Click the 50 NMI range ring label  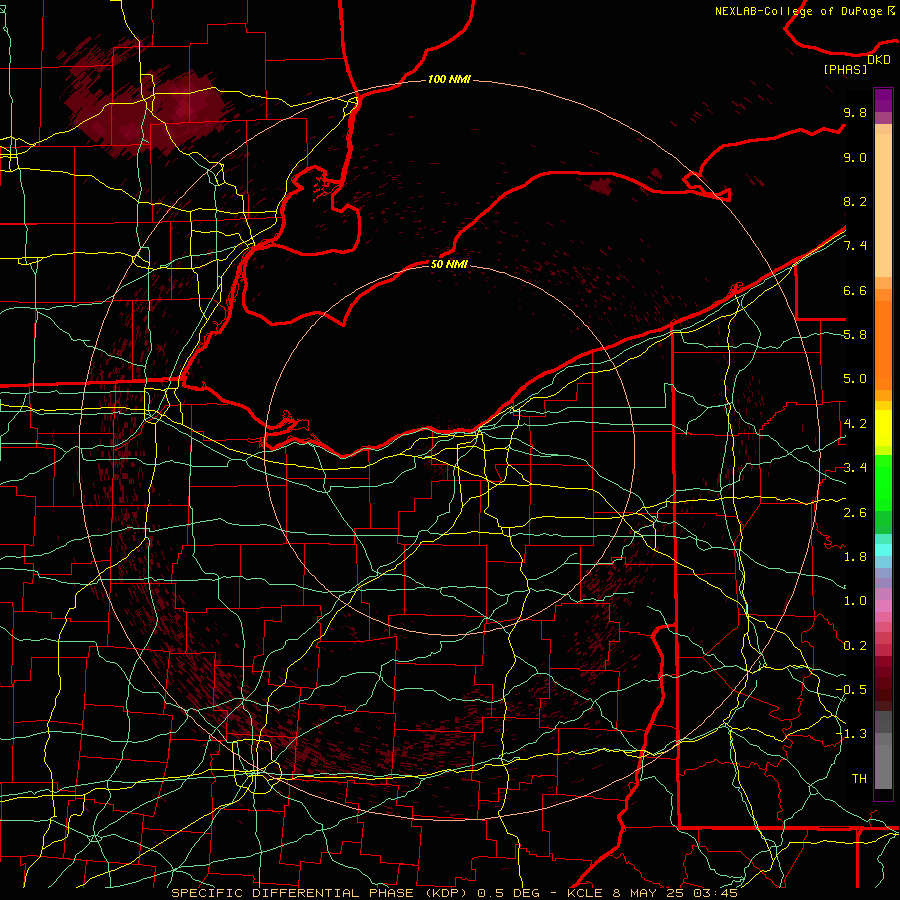[449, 264]
